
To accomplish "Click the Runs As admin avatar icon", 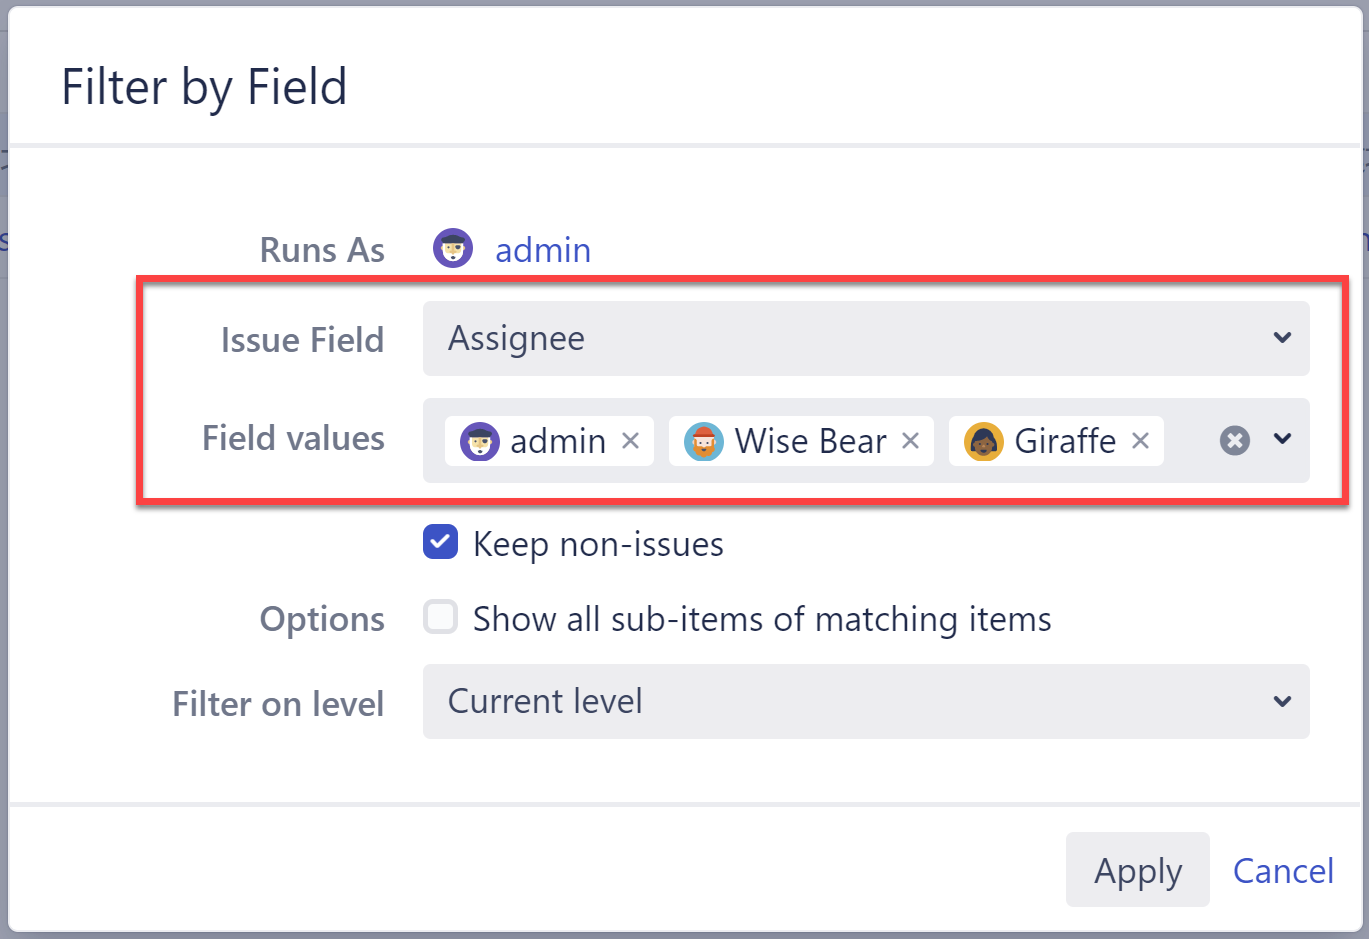I will [x=453, y=248].
